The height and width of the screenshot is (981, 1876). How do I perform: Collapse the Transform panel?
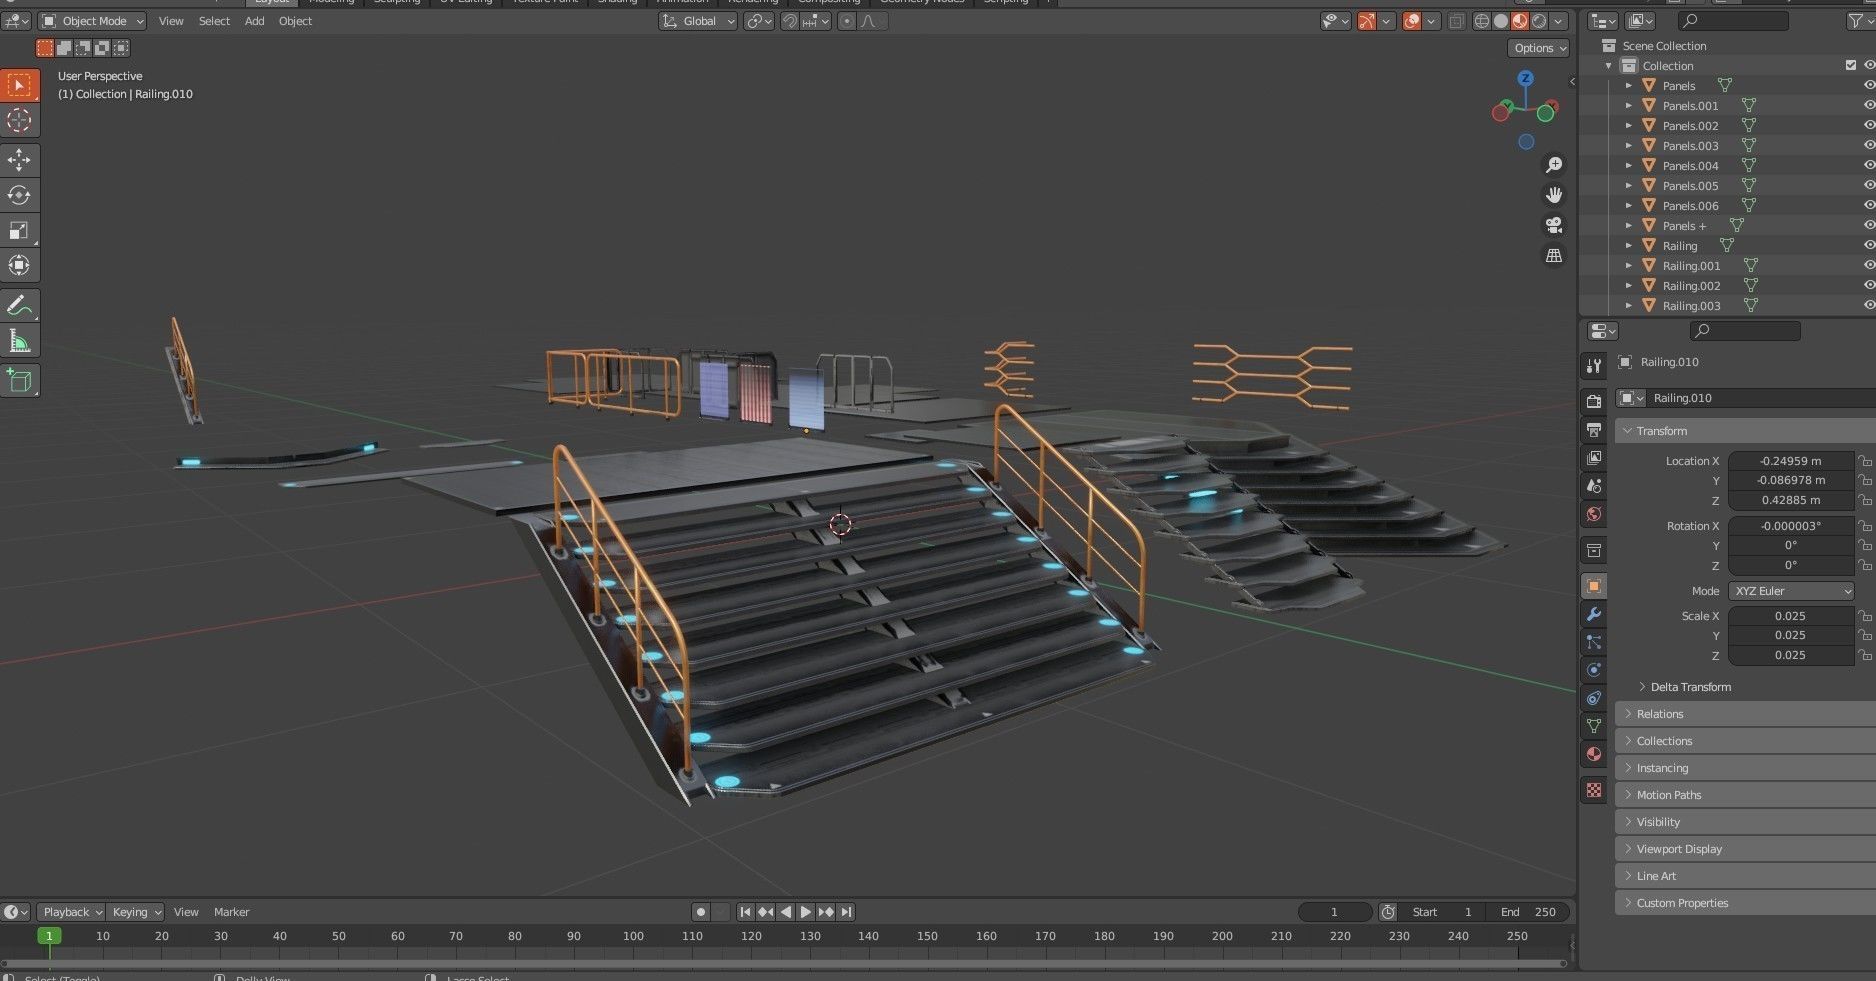click(1745, 431)
